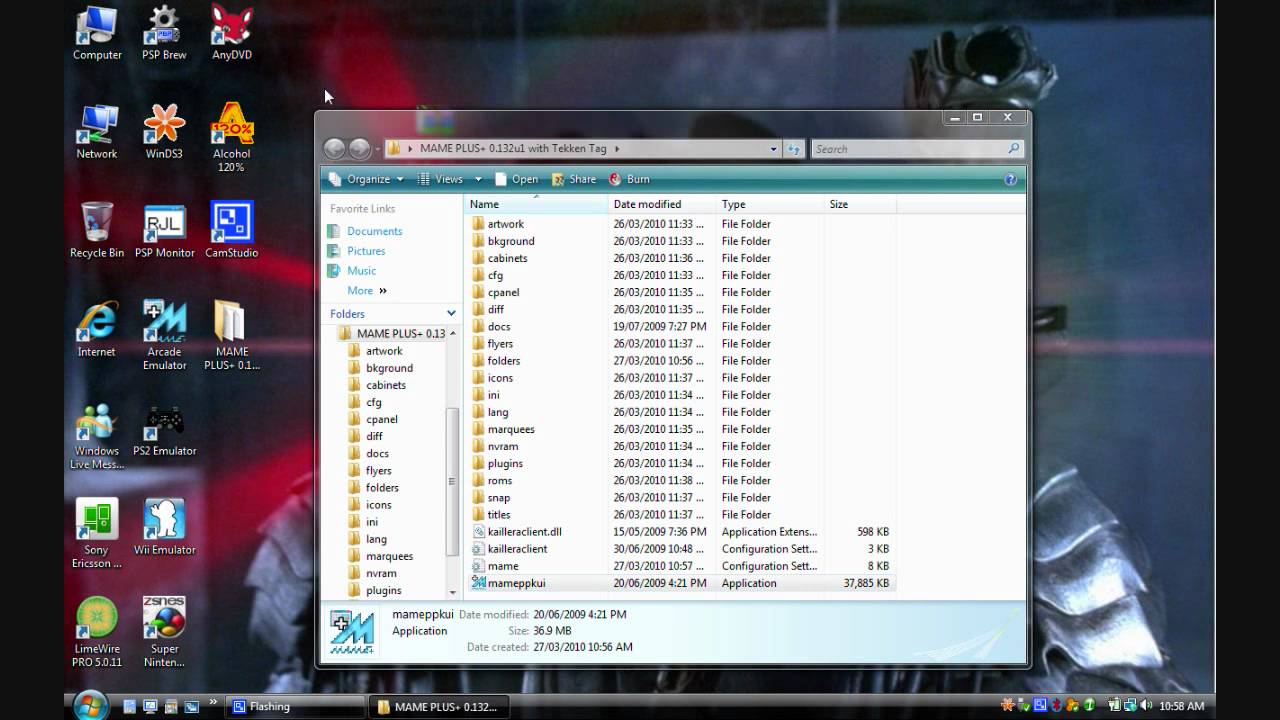Click breadcrumb arrow after MAME PLUS+ folder
The image size is (1280, 720).
[617, 149]
